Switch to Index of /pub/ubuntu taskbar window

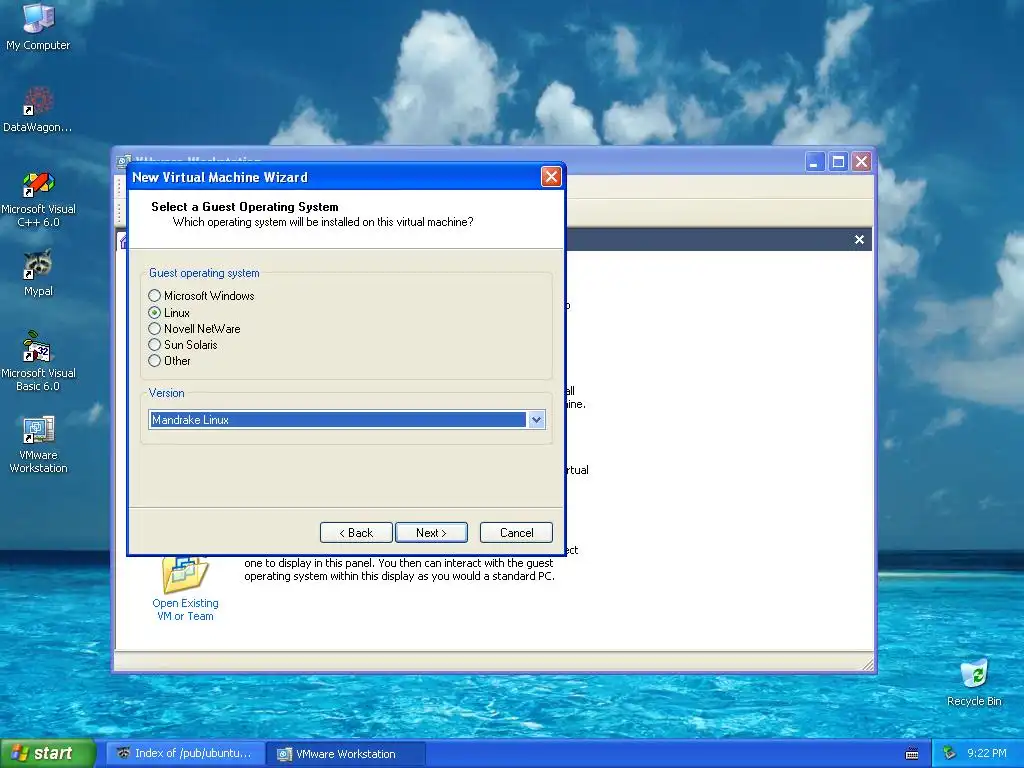(x=185, y=754)
